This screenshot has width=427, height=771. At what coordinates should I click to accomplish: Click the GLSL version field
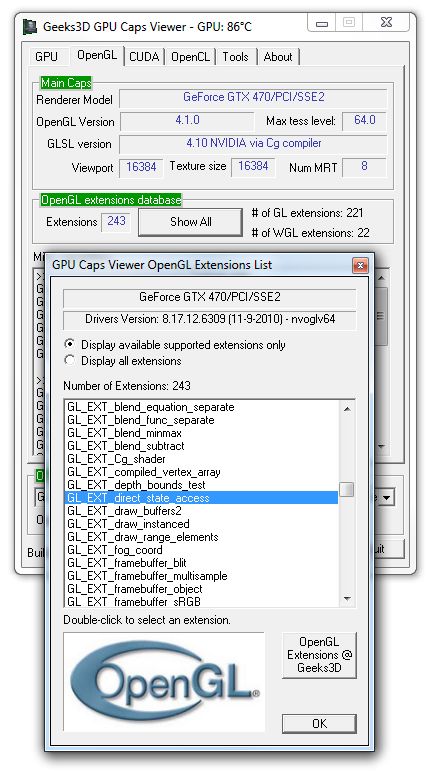(x=253, y=144)
